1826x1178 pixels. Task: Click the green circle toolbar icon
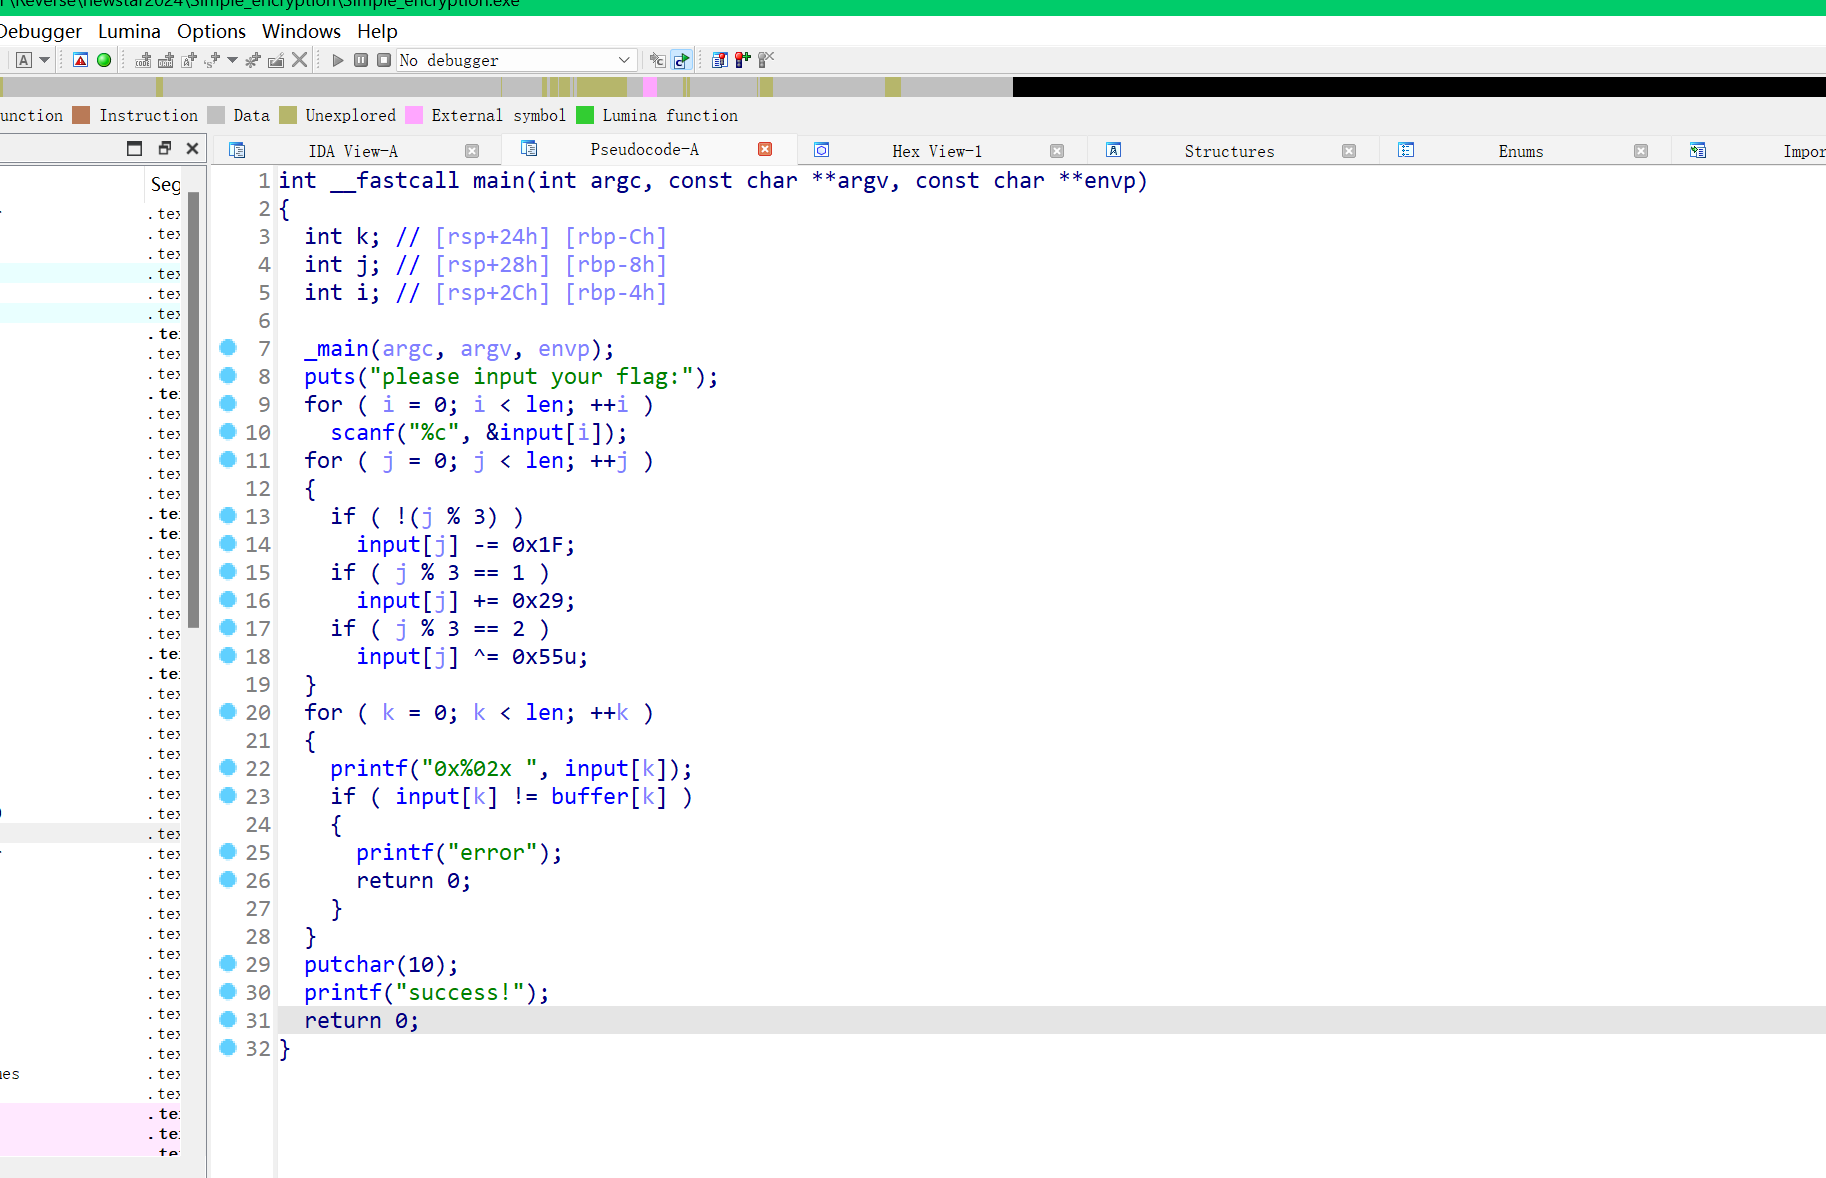point(104,60)
